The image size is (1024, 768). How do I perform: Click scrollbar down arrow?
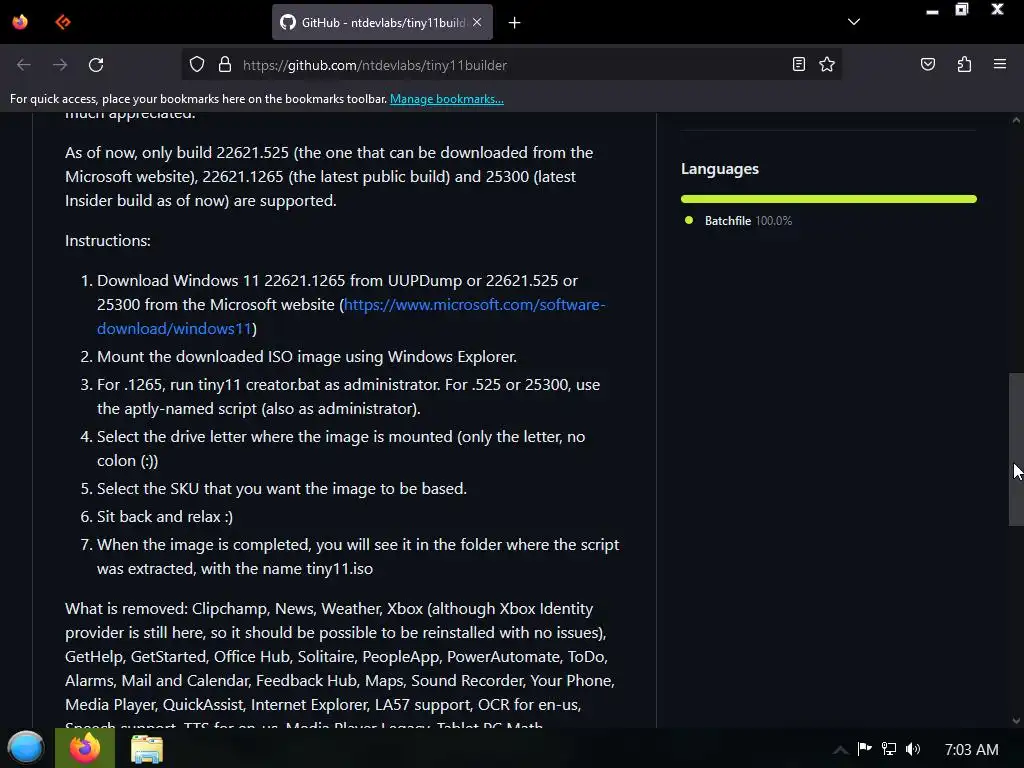click(x=1016, y=721)
